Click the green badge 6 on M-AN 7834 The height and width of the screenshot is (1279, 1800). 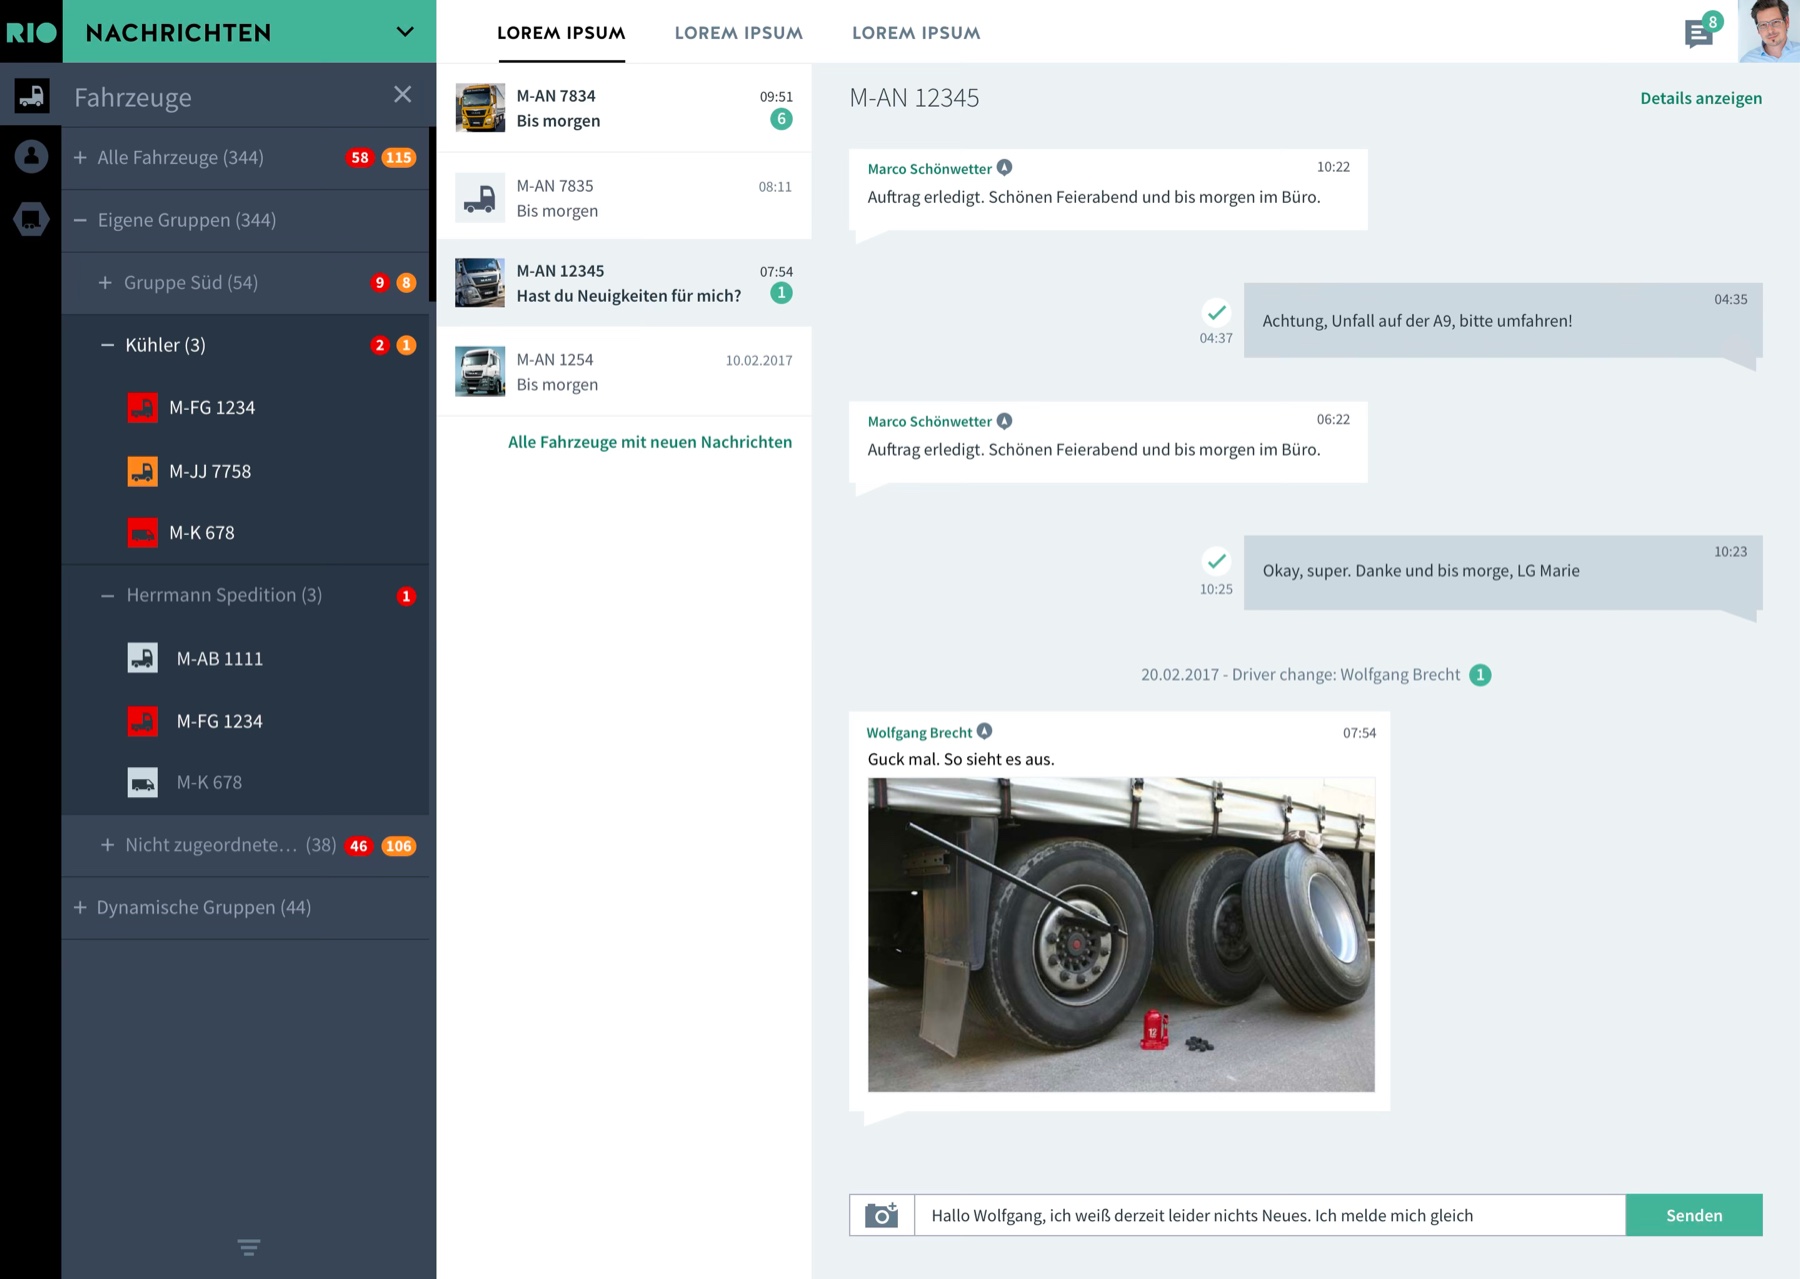pos(781,119)
